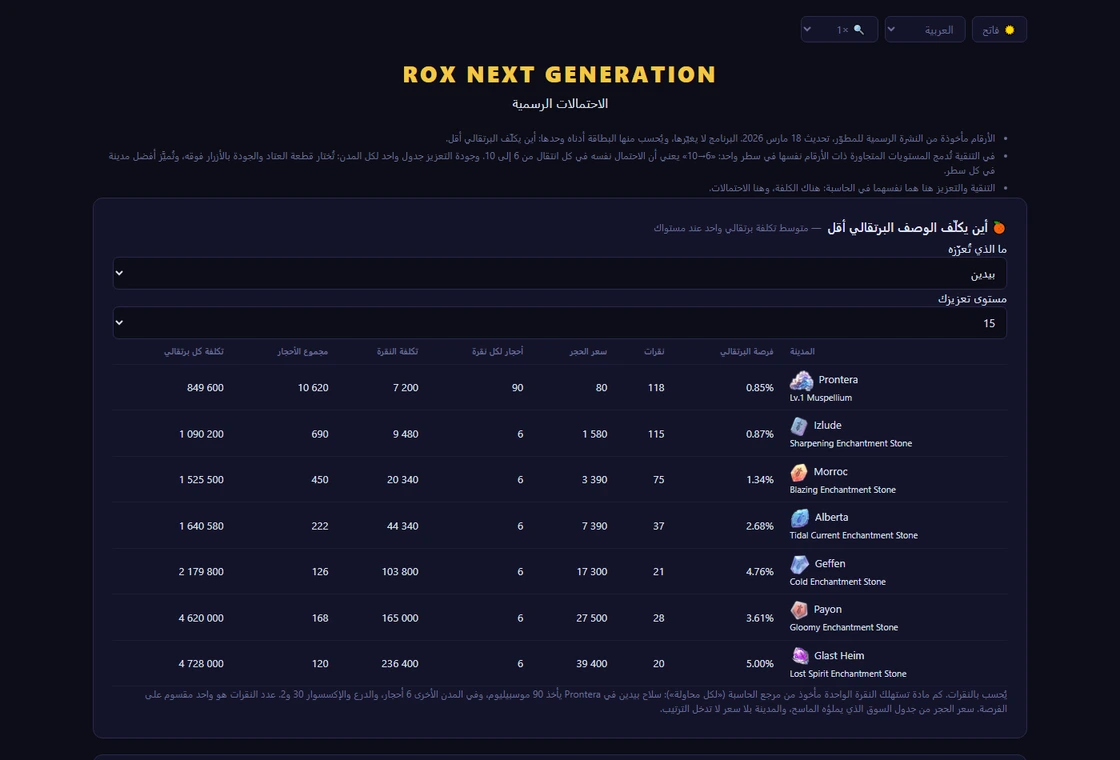Open the بيدين weapon type dropdown
Viewport: 1120px width, 760px height.
click(x=559, y=274)
